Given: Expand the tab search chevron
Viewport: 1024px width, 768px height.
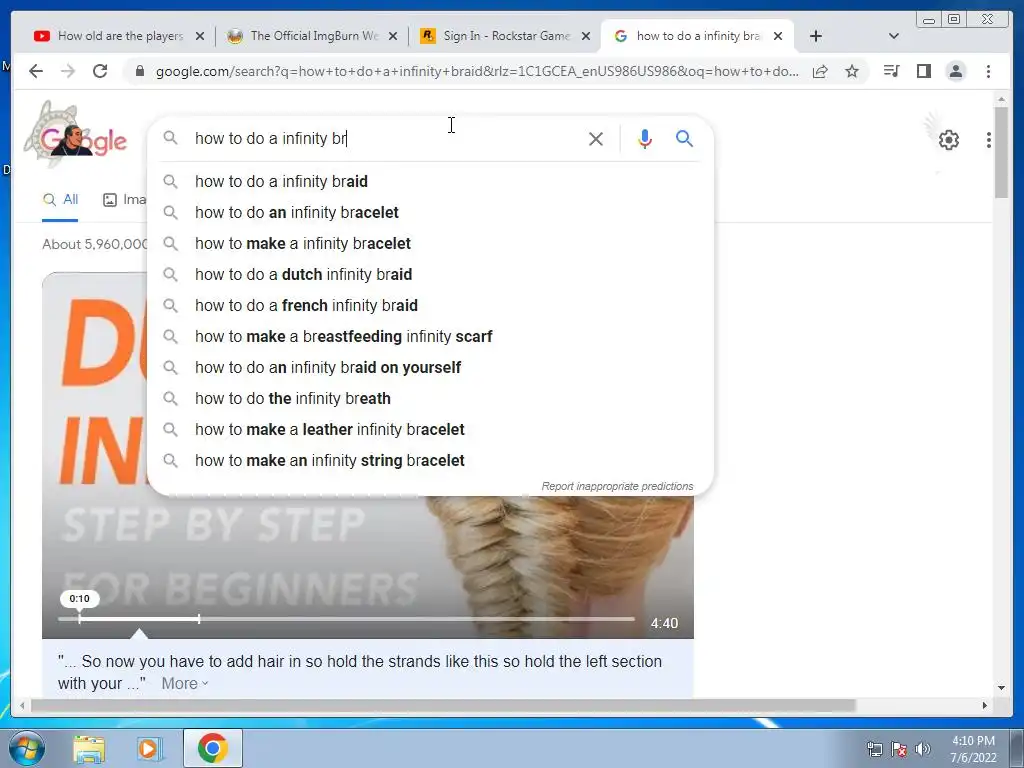Looking at the screenshot, I should 894,36.
